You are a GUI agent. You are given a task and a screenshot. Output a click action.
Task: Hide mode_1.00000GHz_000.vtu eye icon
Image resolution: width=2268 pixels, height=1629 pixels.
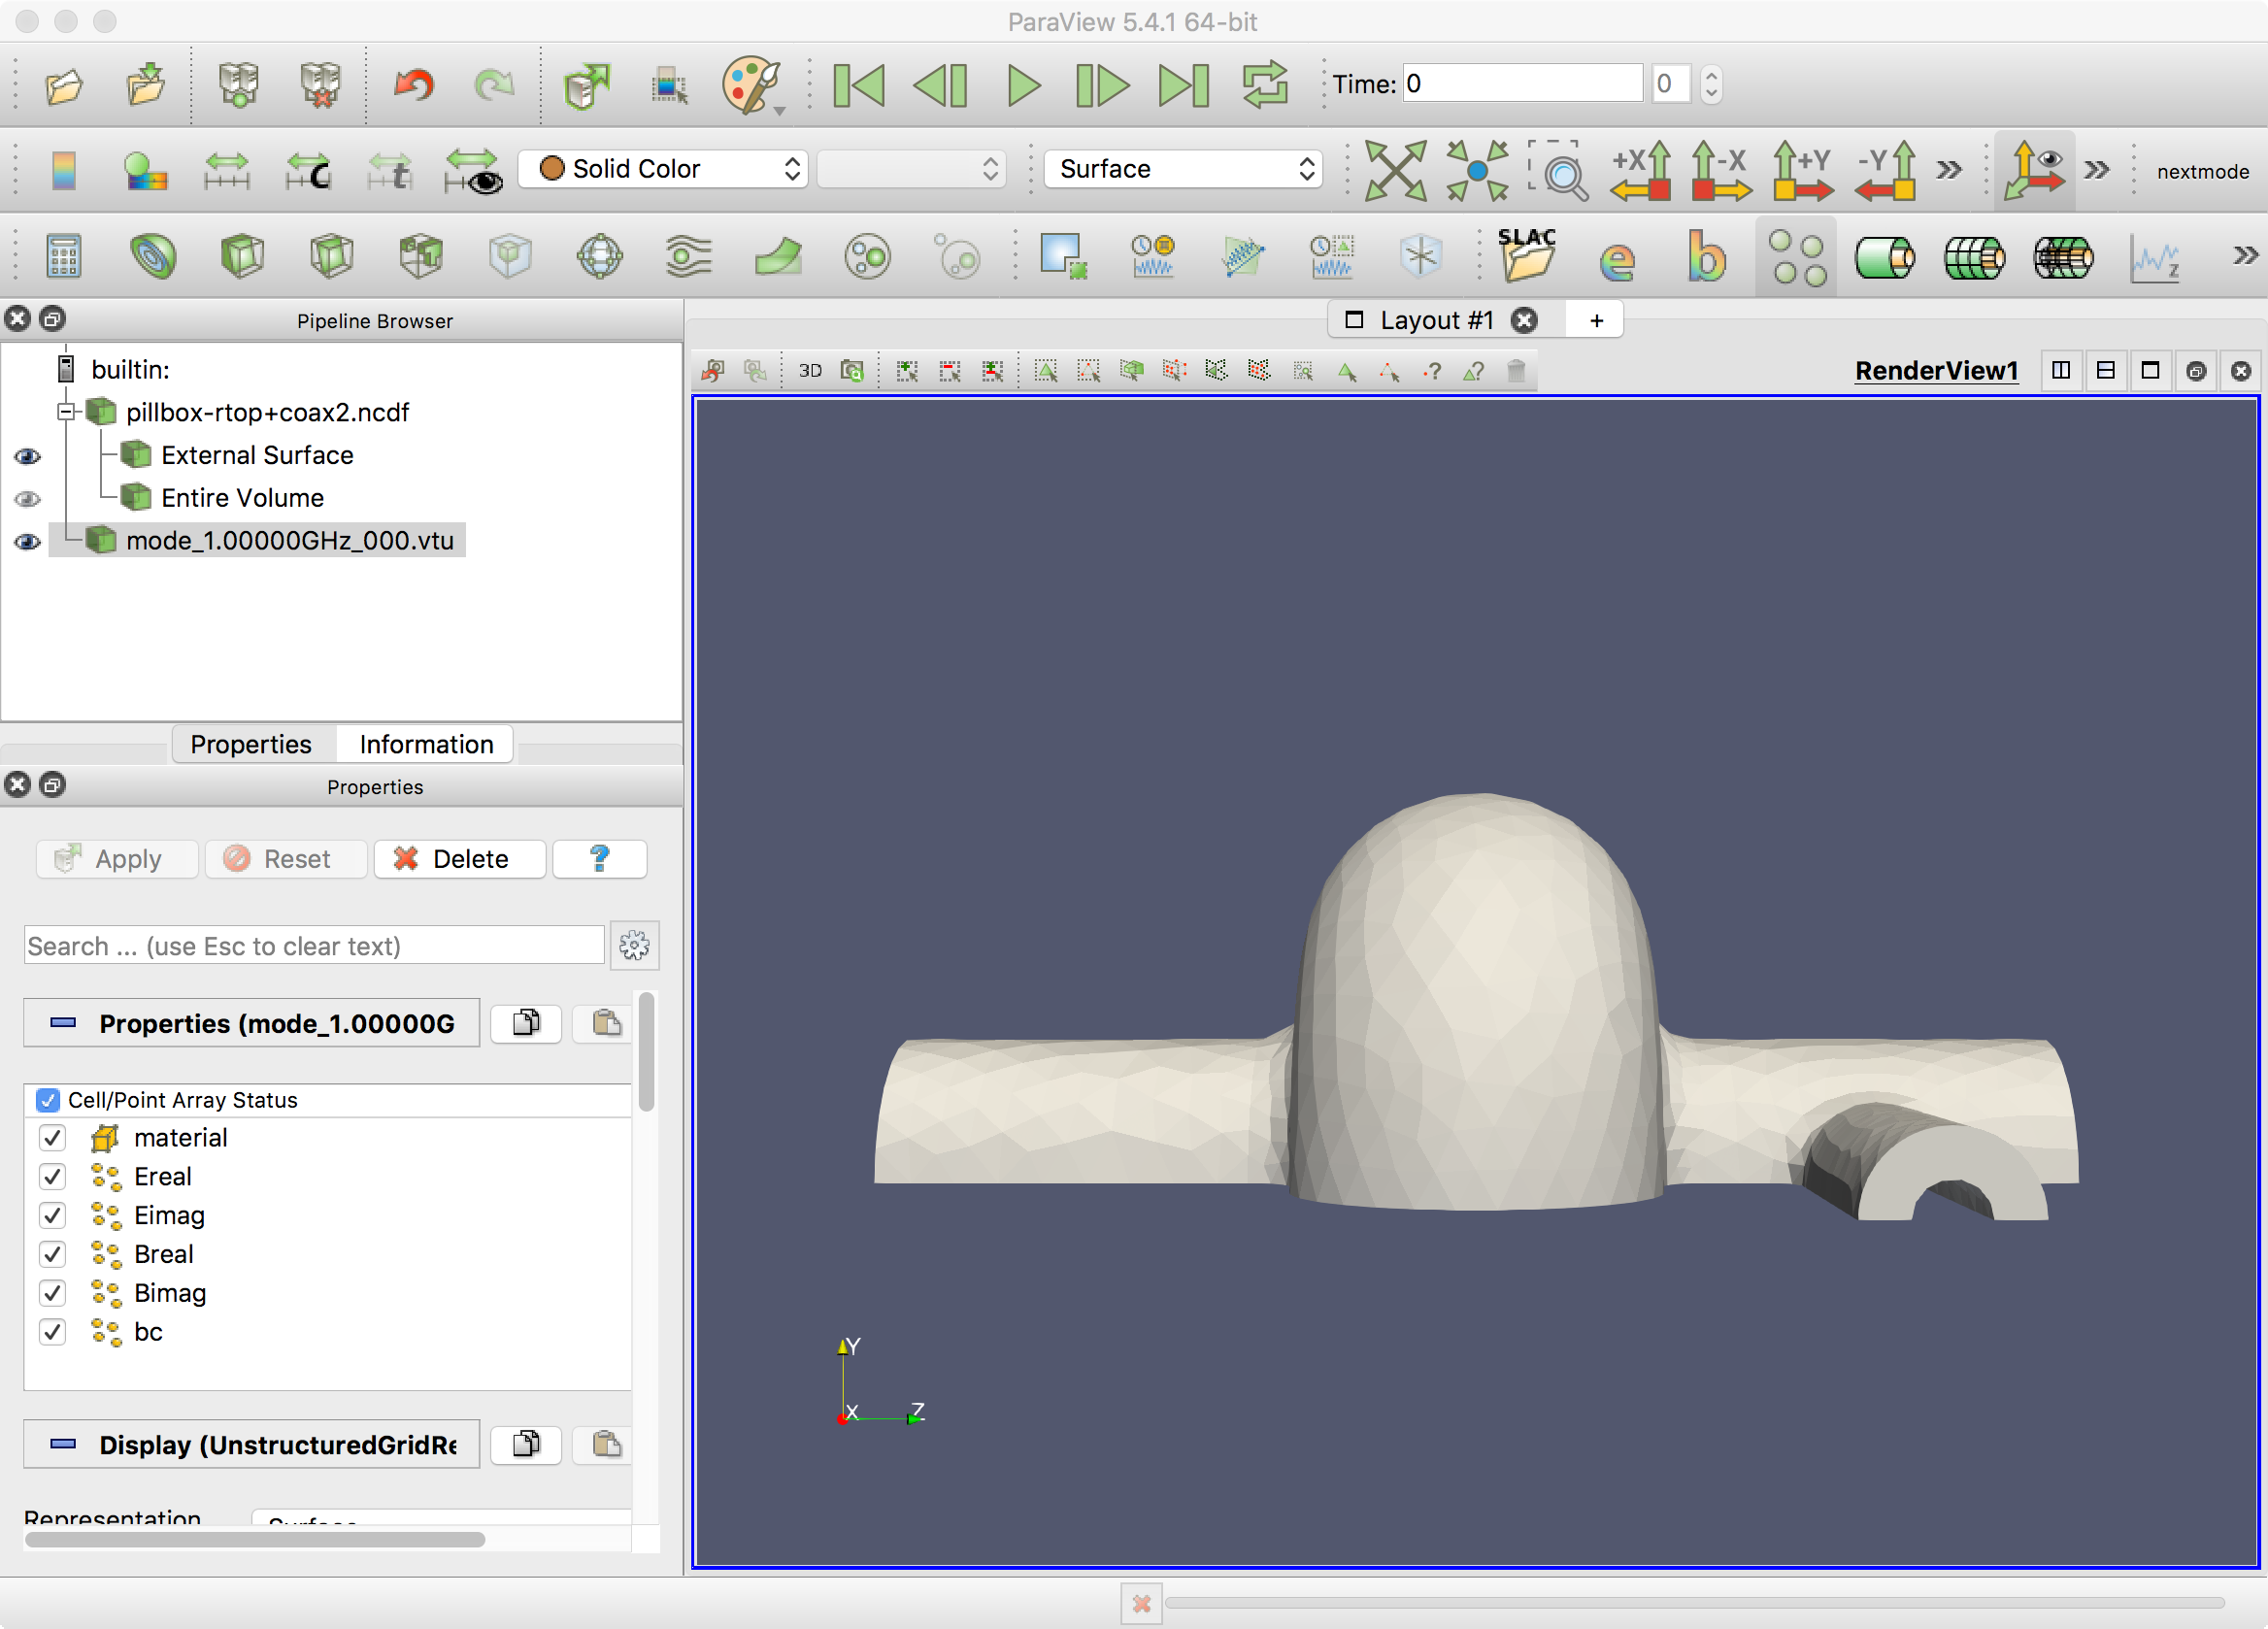(x=27, y=542)
